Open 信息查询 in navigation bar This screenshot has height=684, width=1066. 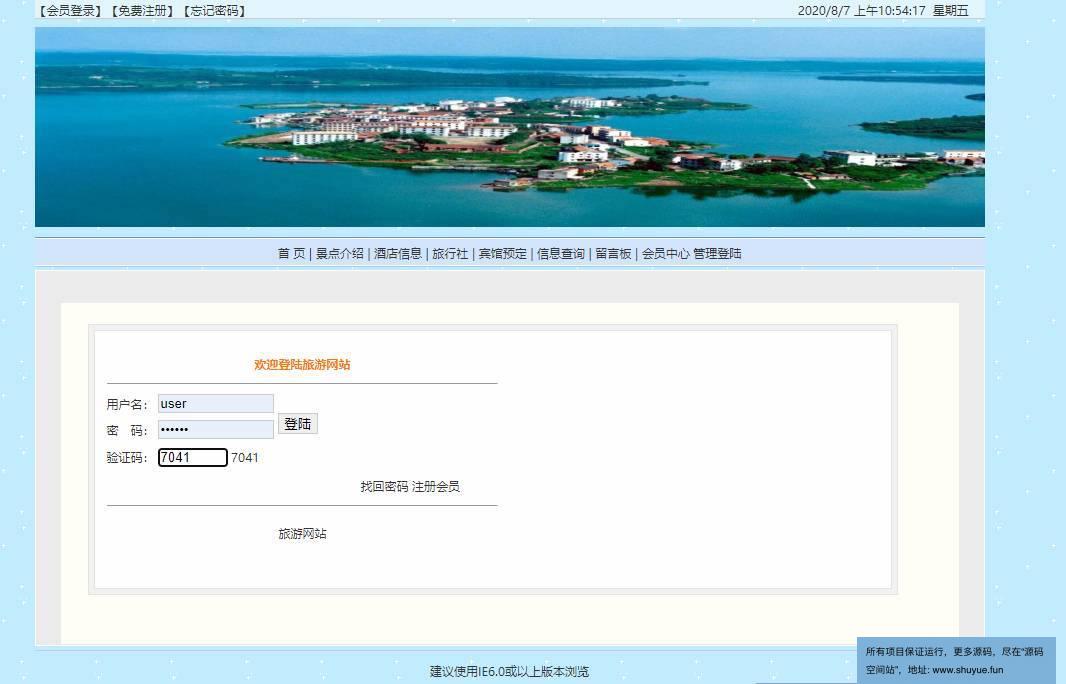click(561, 254)
